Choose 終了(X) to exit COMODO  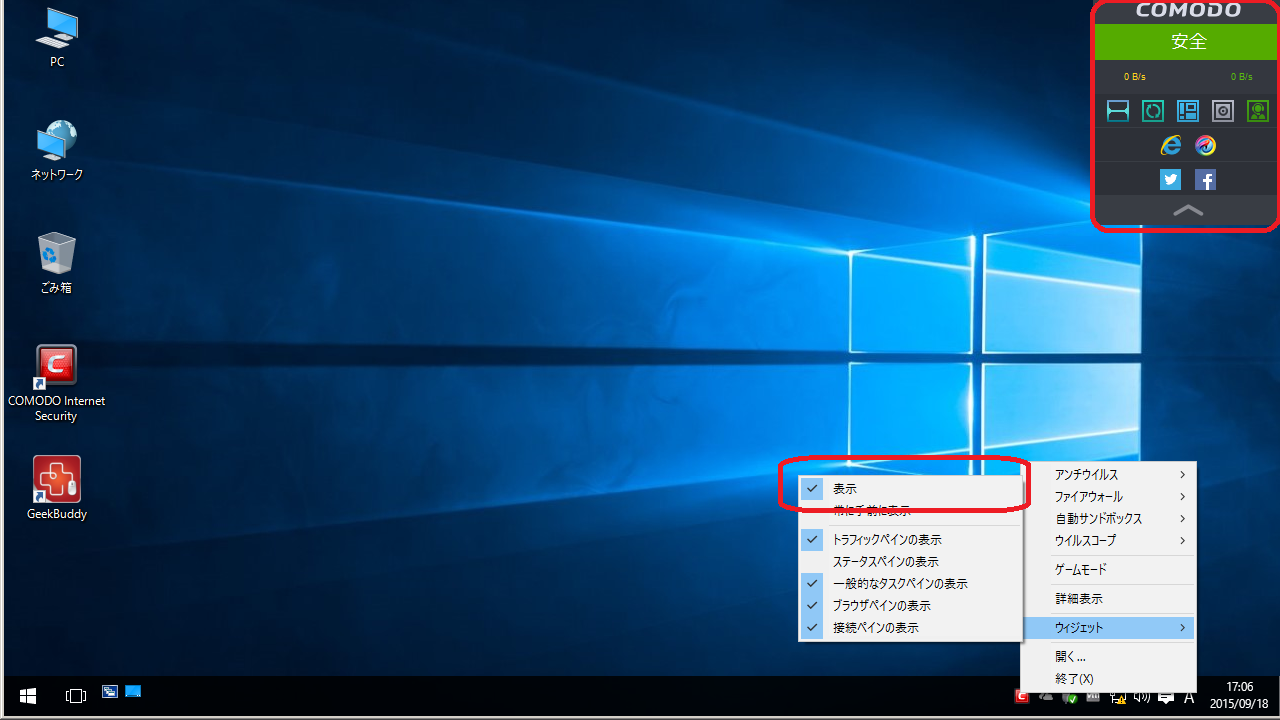pyautogui.click(x=1108, y=679)
